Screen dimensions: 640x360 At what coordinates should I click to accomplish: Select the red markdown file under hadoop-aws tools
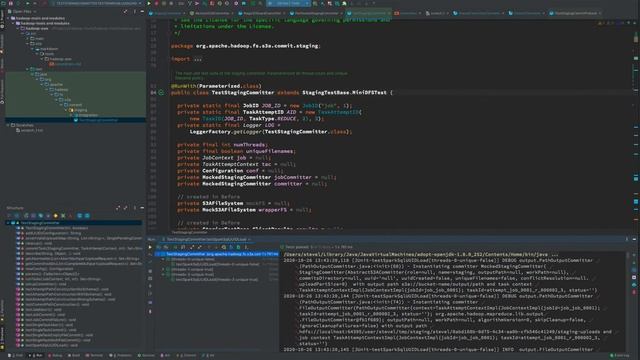tap(65, 64)
